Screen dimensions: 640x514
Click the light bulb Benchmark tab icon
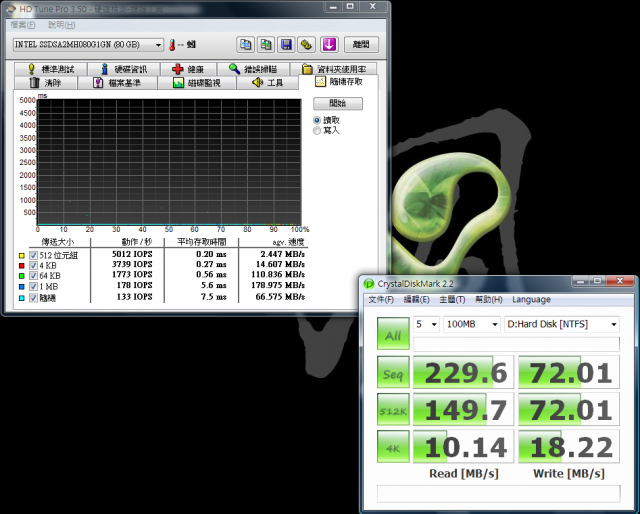tap(31, 69)
